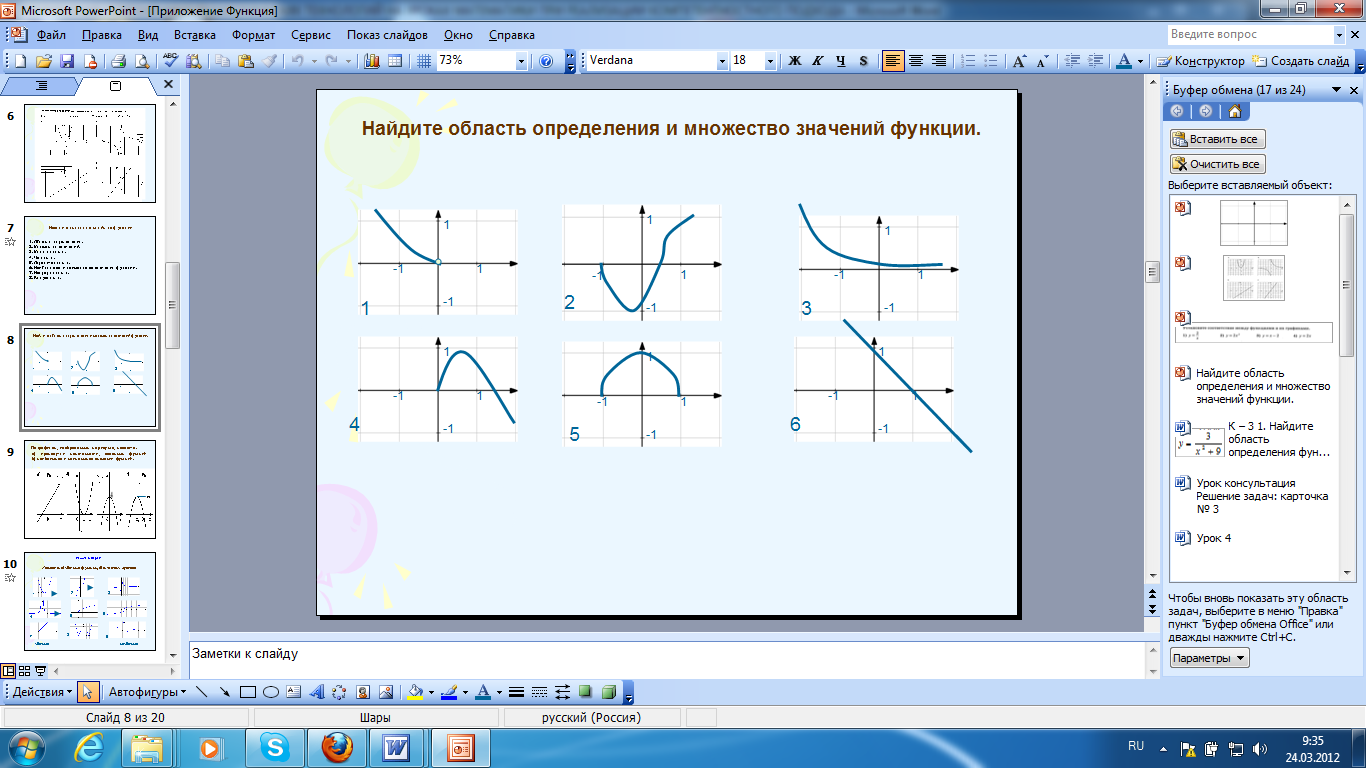
Task: Toggle bold (Ж) formatting
Action: 795,61
